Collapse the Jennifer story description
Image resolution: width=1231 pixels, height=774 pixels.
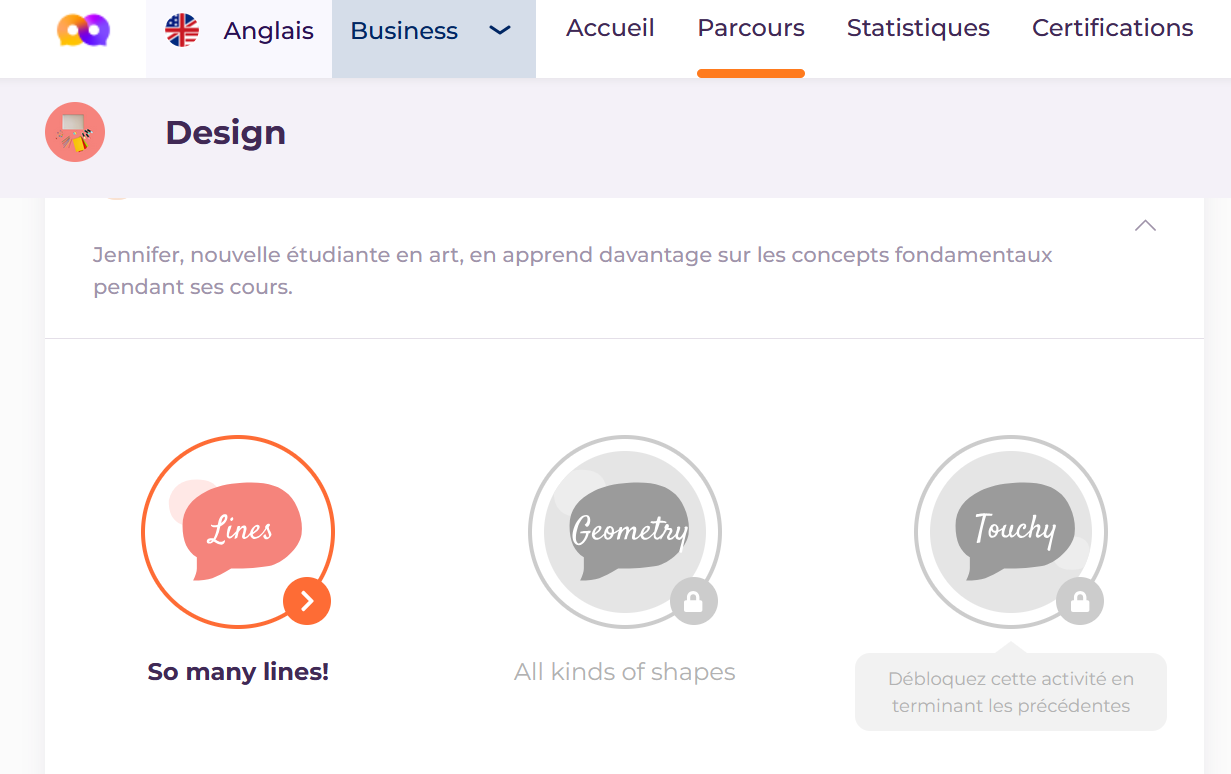point(1145,226)
